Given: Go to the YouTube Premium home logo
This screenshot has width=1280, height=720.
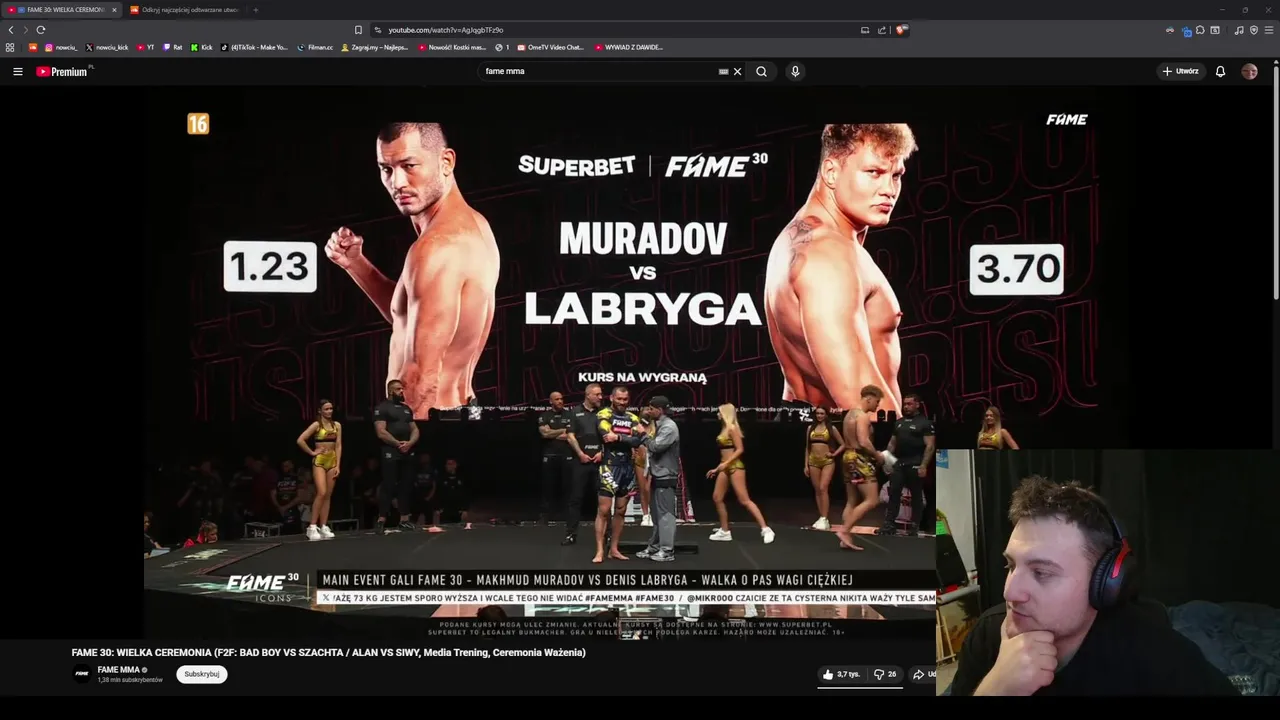Looking at the screenshot, I should [63, 71].
